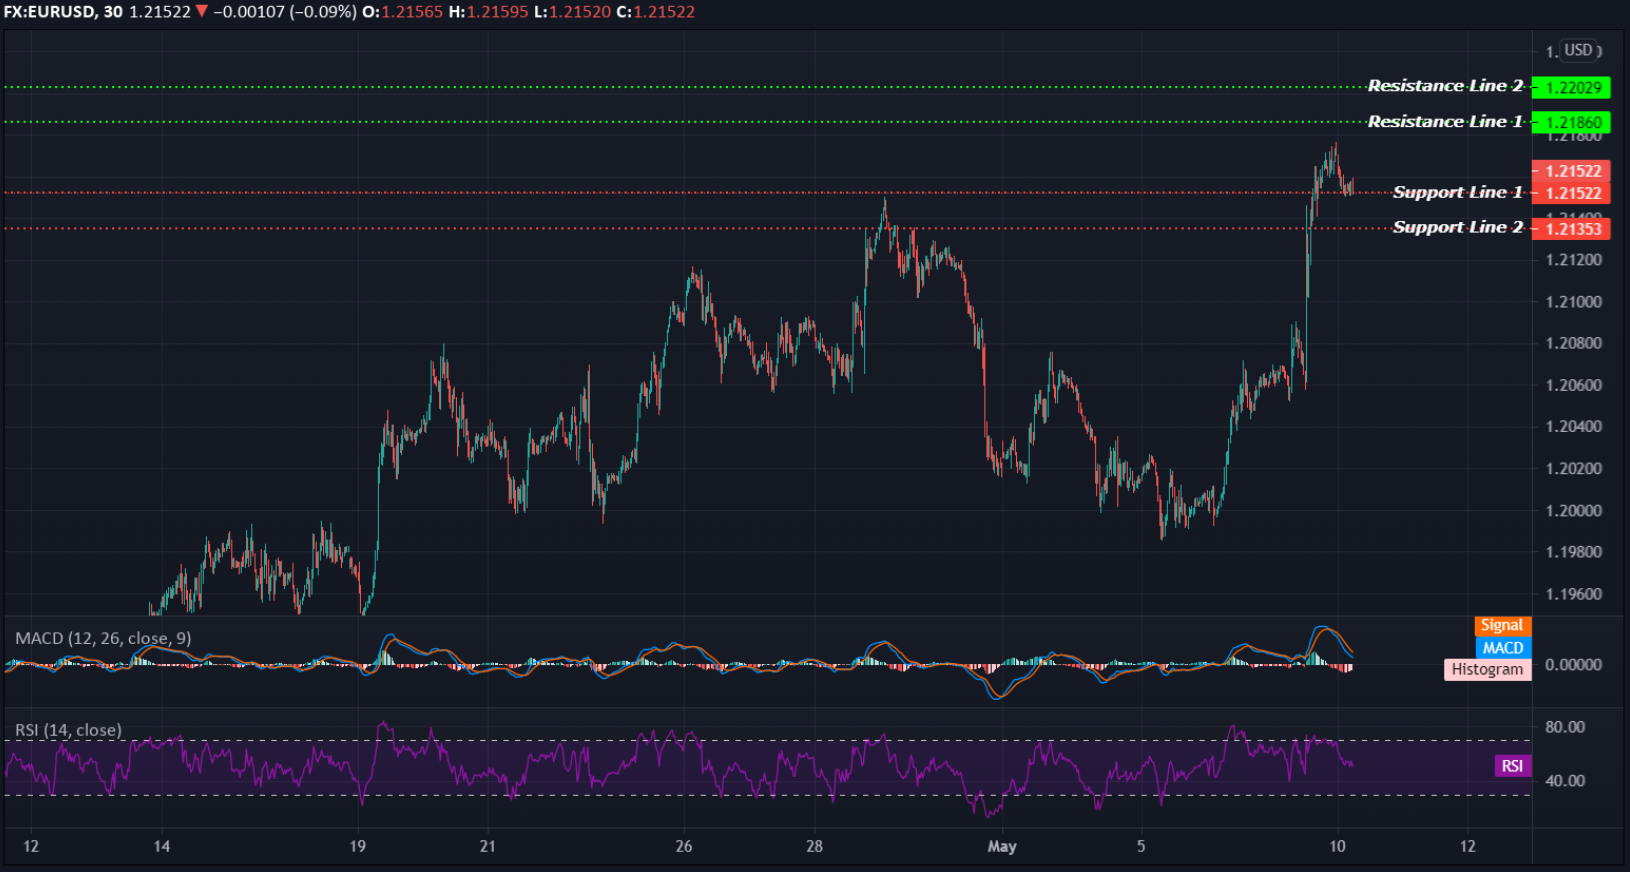Click date 10 on the time axis
This screenshot has height=872, width=1630.
[1337, 847]
